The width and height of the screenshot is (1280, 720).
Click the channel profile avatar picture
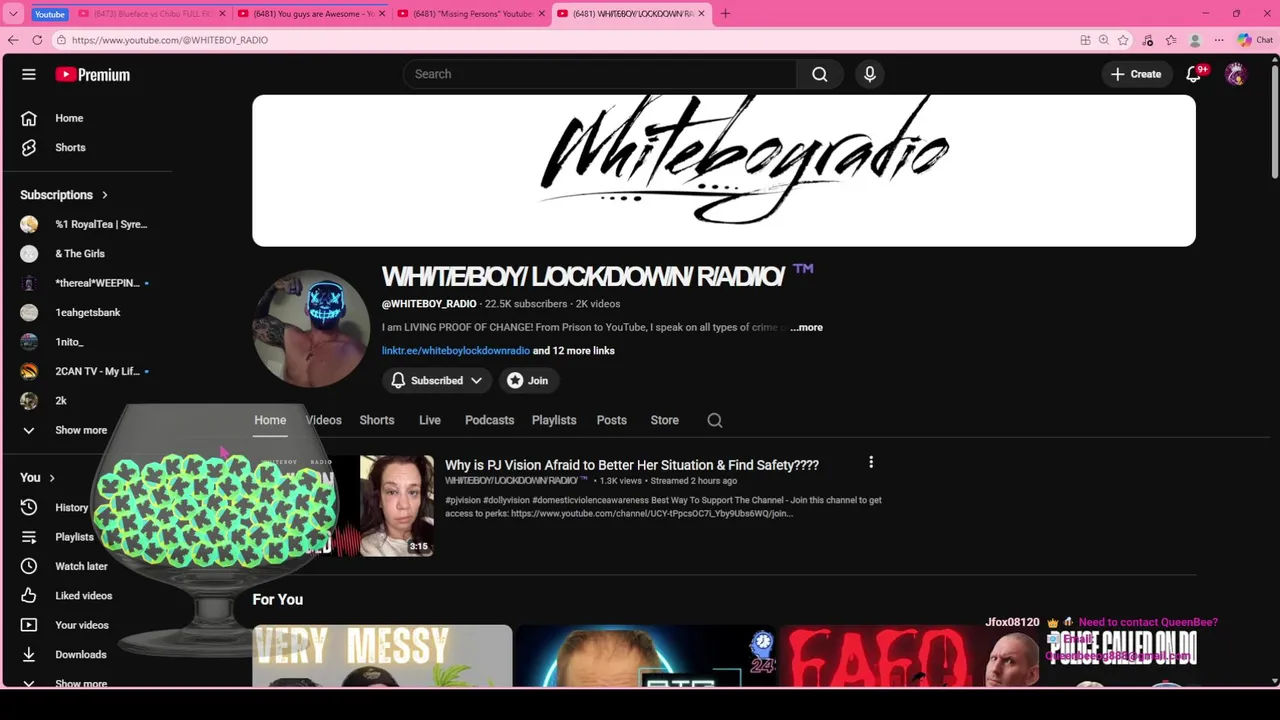[311, 328]
